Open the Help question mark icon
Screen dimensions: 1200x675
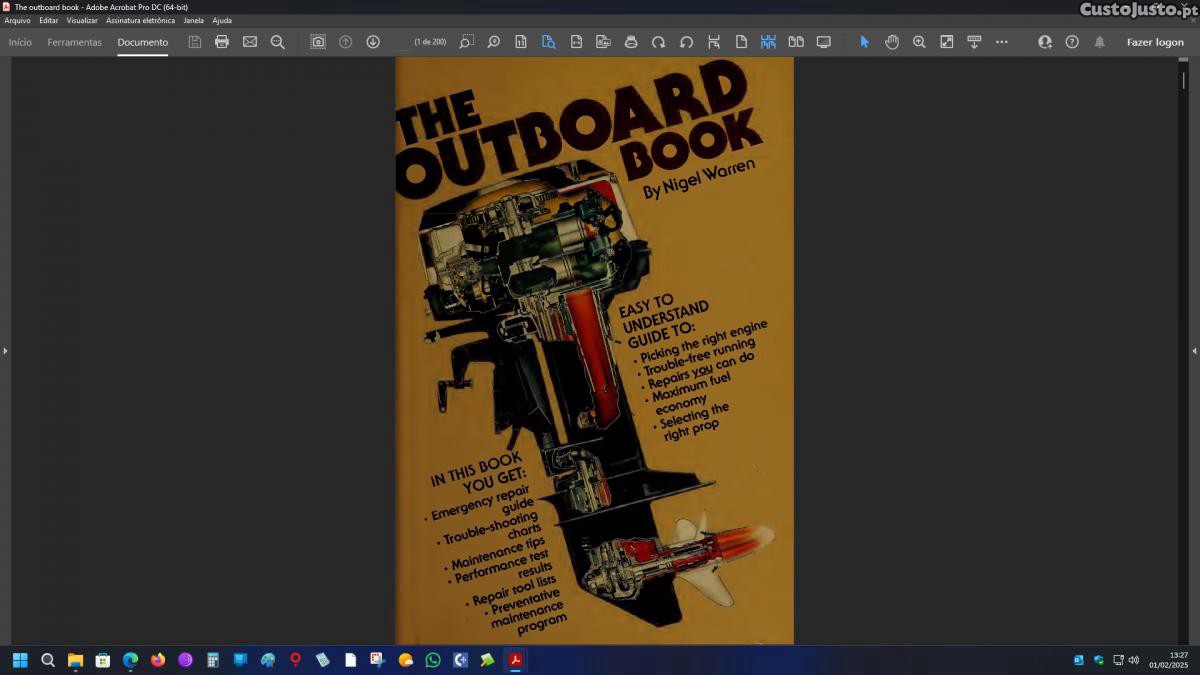click(1072, 42)
